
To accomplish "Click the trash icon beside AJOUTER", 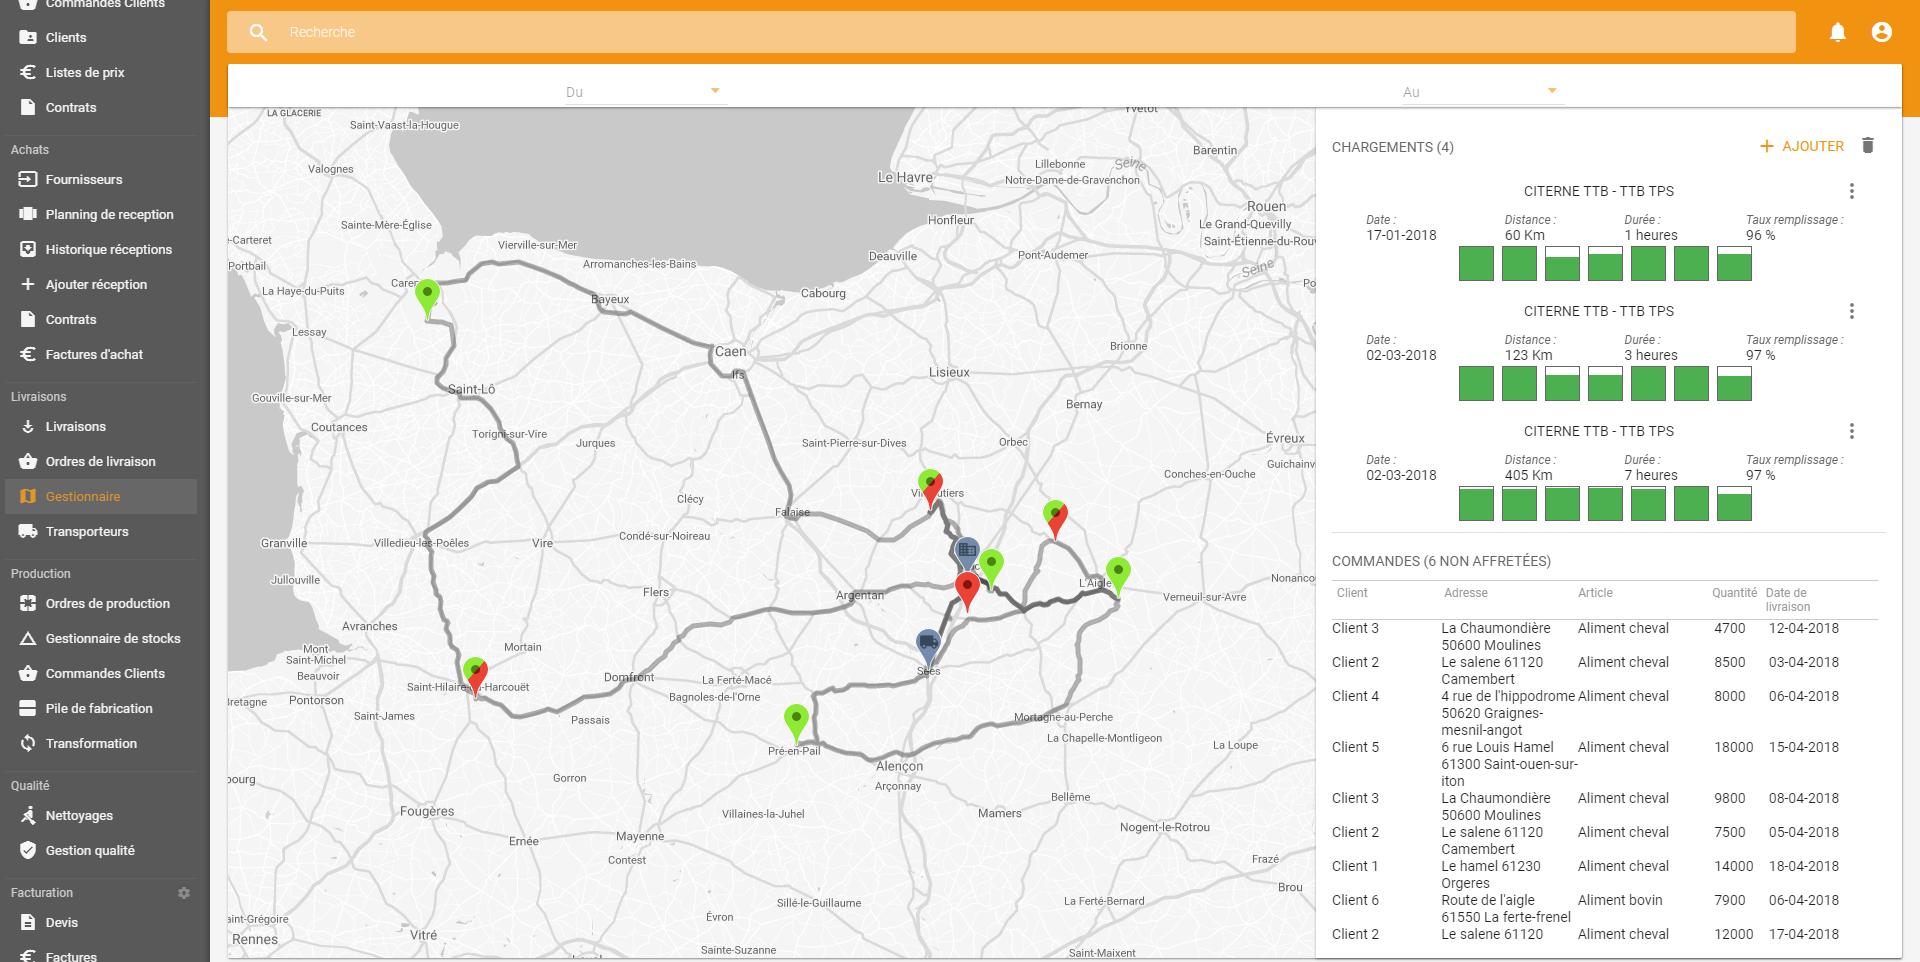I will point(1867,146).
